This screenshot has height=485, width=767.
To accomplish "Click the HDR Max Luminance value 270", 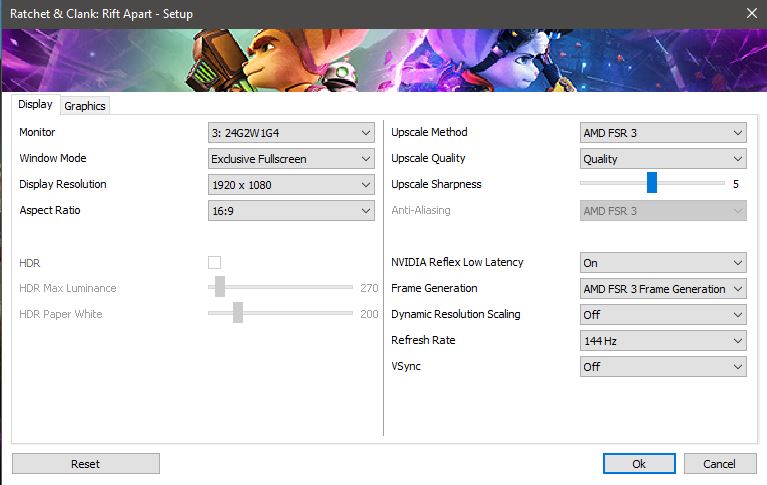I will coord(369,288).
